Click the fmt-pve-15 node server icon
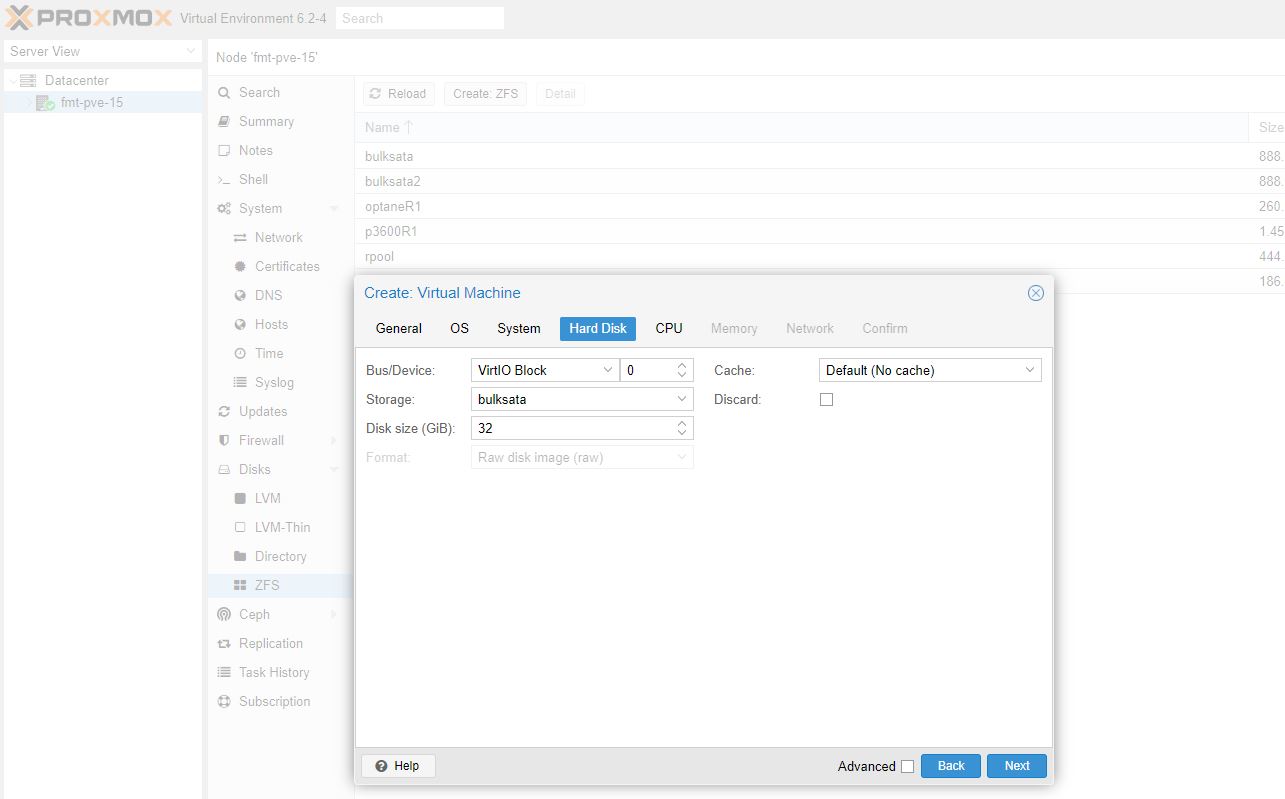Image resolution: width=1285 pixels, height=799 pixels. (45, 103)
